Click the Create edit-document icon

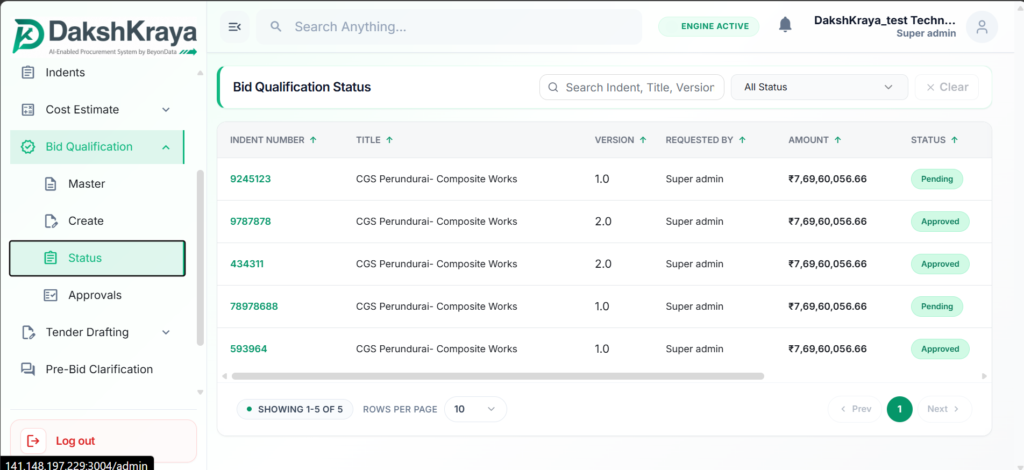50,221
